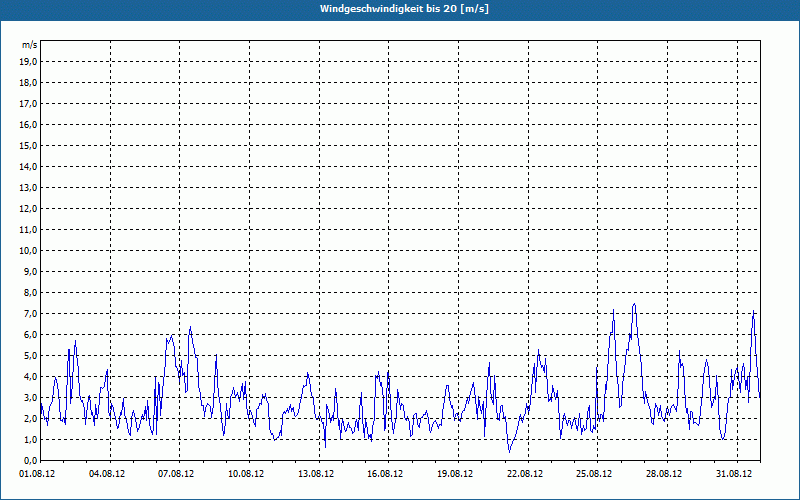Image resolution: width=800 pixels, height=500 pixels.
Task: Click the 01.08.12 date label
Action: click(37, 474)
